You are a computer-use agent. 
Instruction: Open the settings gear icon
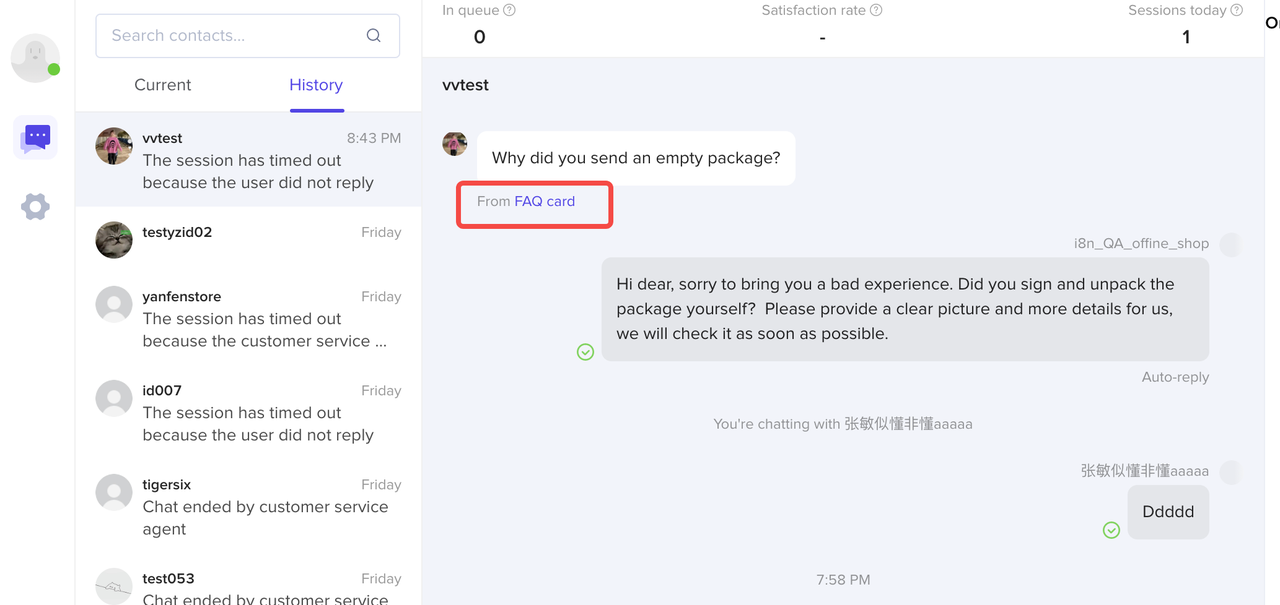35,207
